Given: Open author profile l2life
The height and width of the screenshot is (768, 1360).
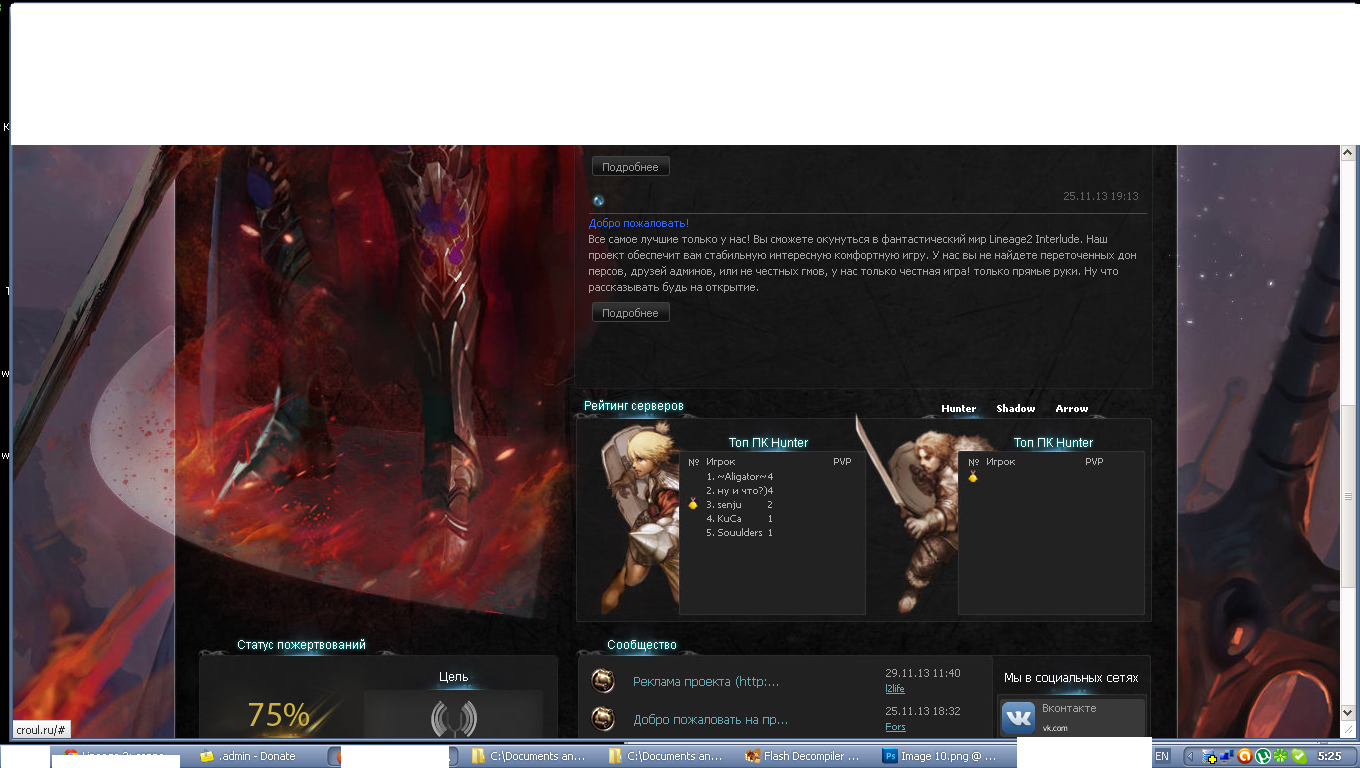Looking at the screenshot, I should pos(895,689).
